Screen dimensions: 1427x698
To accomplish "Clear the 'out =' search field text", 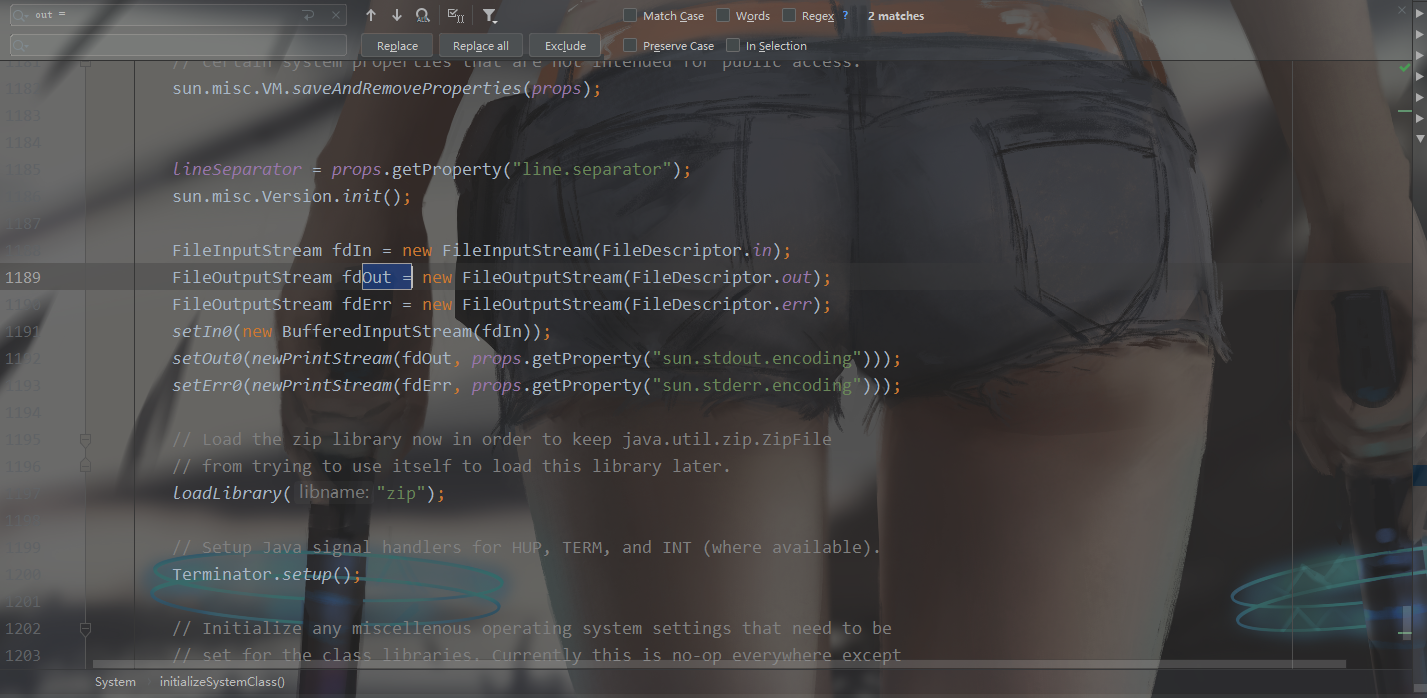I will coord(336,15).
